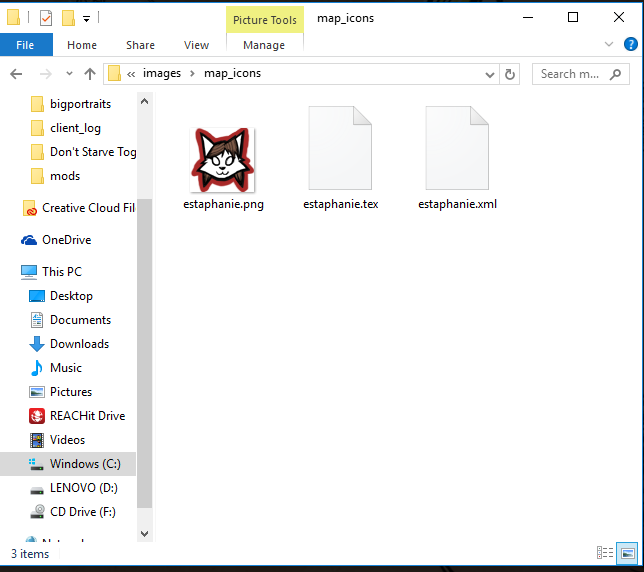Click the Properties quick access icon

pyautogui.click(x=45, y=17)
